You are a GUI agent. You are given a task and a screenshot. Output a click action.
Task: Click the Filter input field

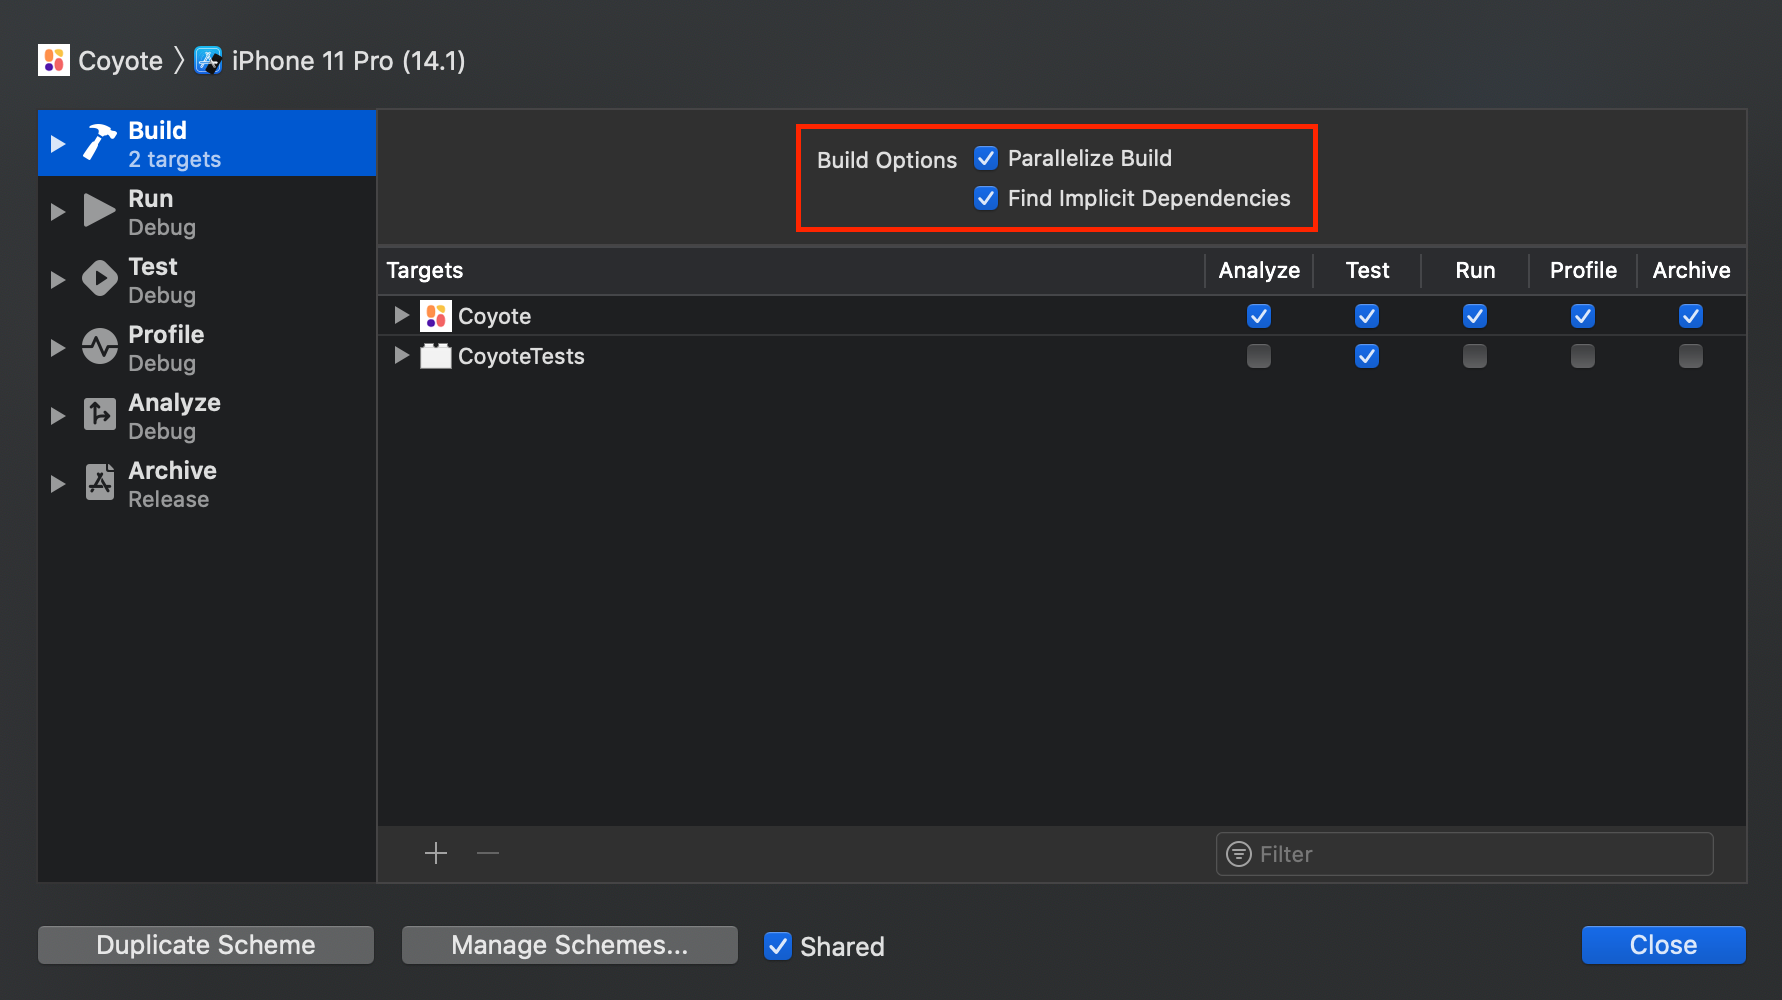coord(1465,854)
